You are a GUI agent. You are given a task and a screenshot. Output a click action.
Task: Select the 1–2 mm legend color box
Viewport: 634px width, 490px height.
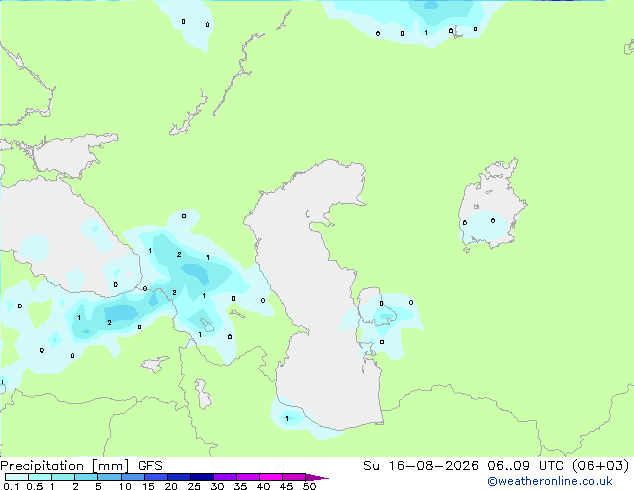point(63,477)
